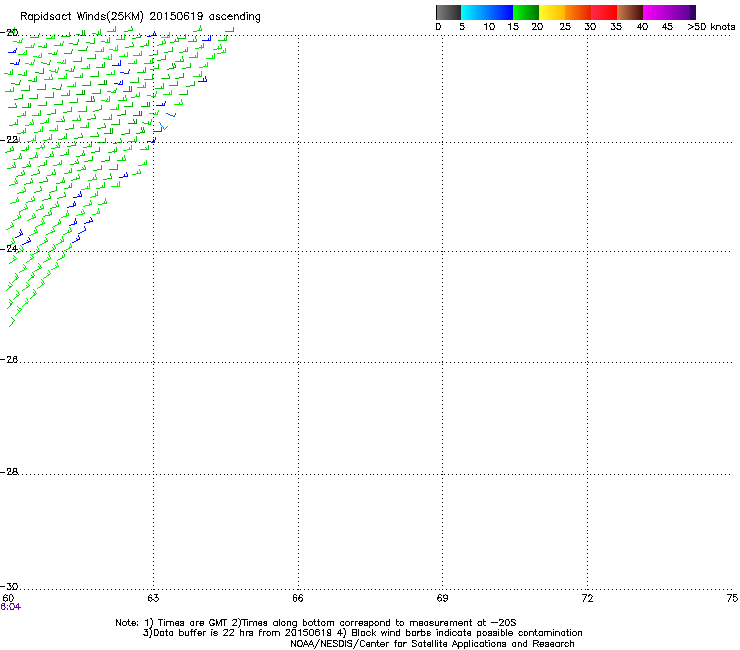Click the brown 35-40 knots color band
Viewport: 740px width, 650px height.
point(630,12)
